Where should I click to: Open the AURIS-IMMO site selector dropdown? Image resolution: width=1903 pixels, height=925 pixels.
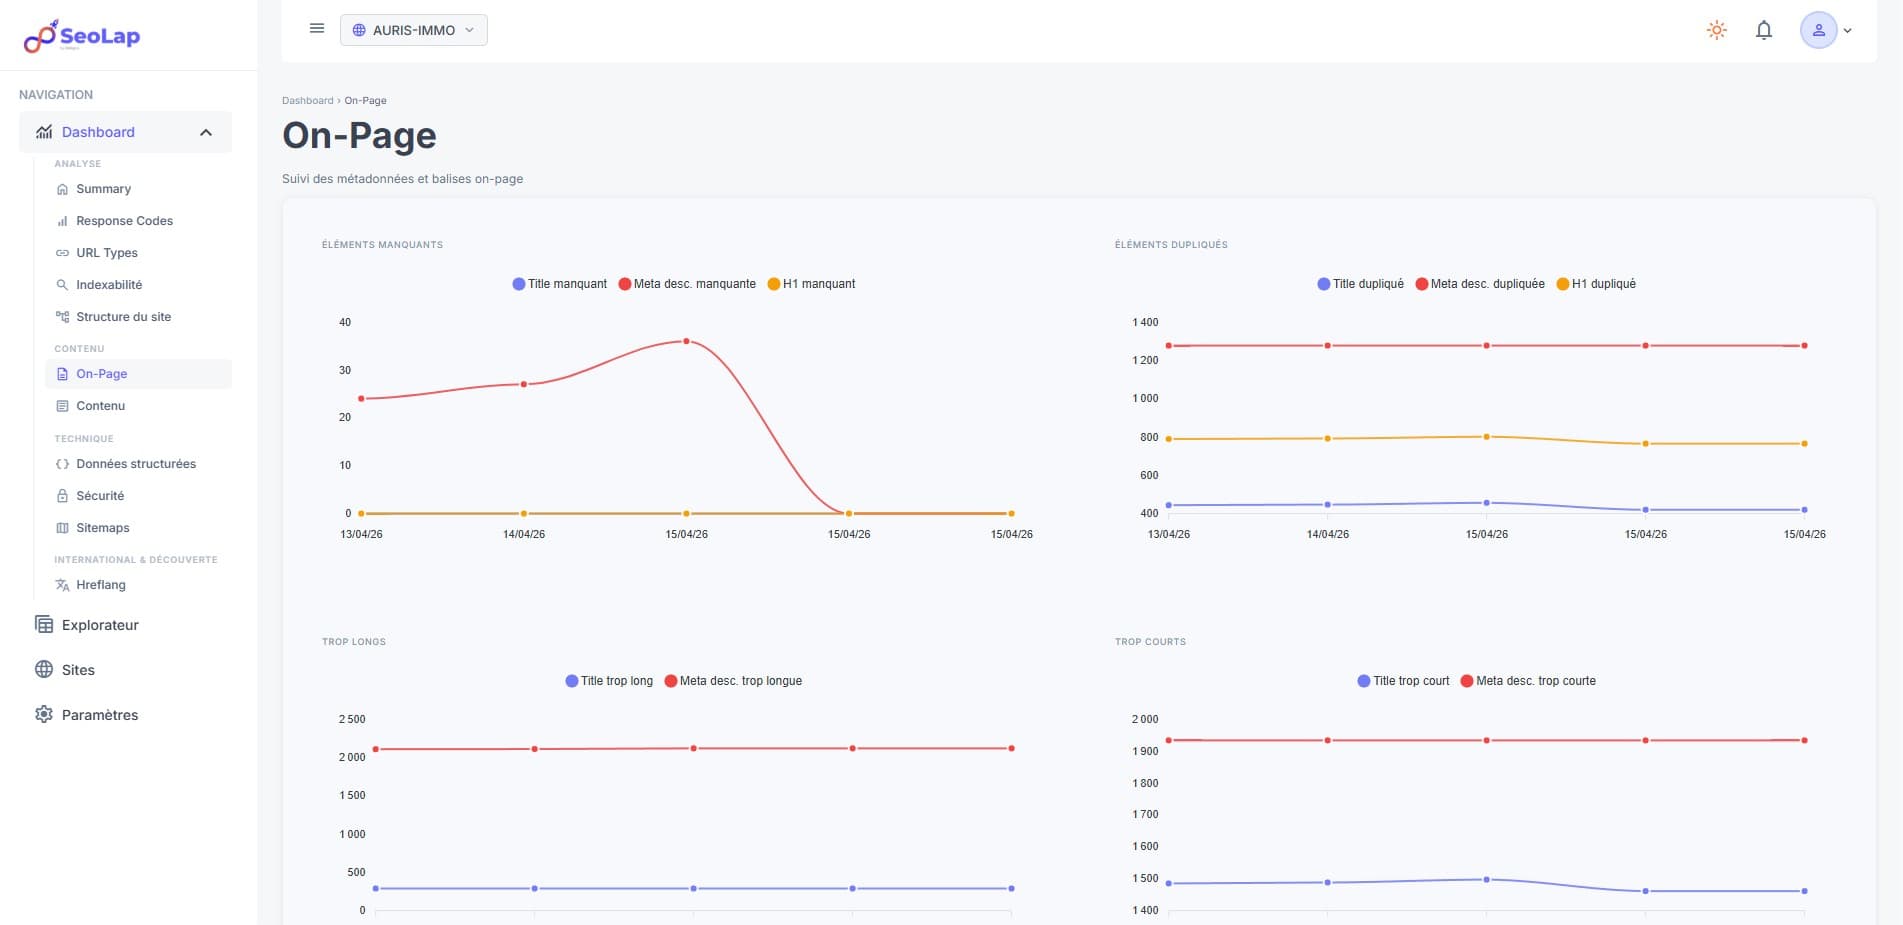point(413,30)
